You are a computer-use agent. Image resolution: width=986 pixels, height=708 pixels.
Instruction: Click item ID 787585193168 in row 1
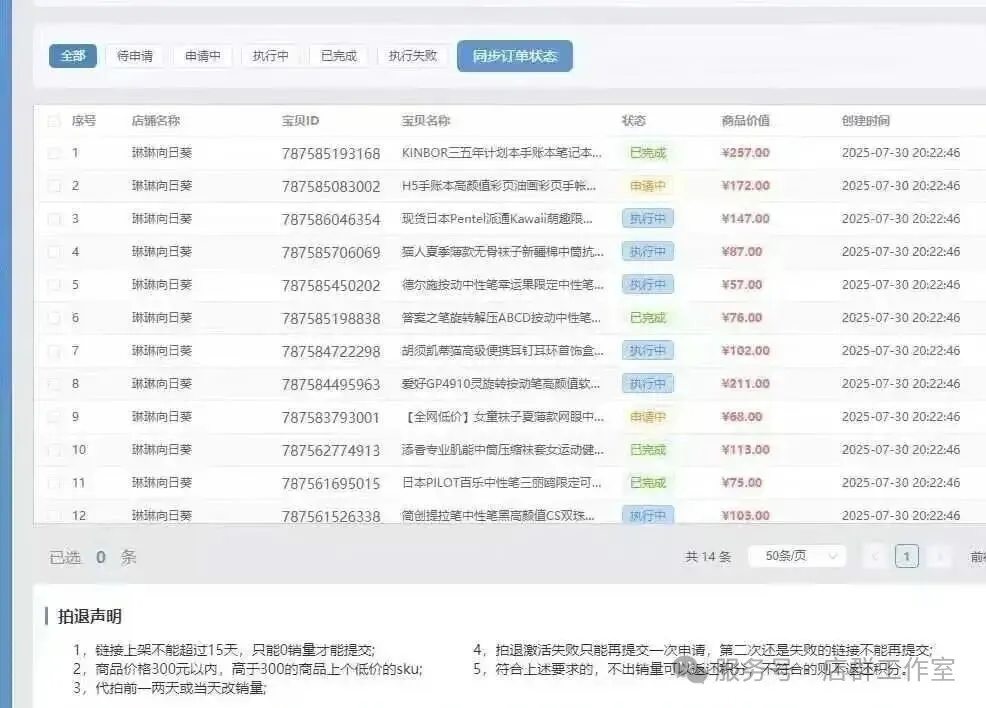pyautogui.click(x=331, y=154)
